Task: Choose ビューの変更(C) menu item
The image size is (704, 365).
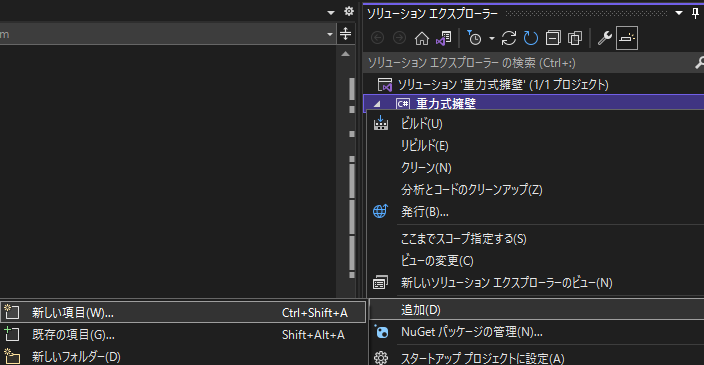Action: point(536,260)
